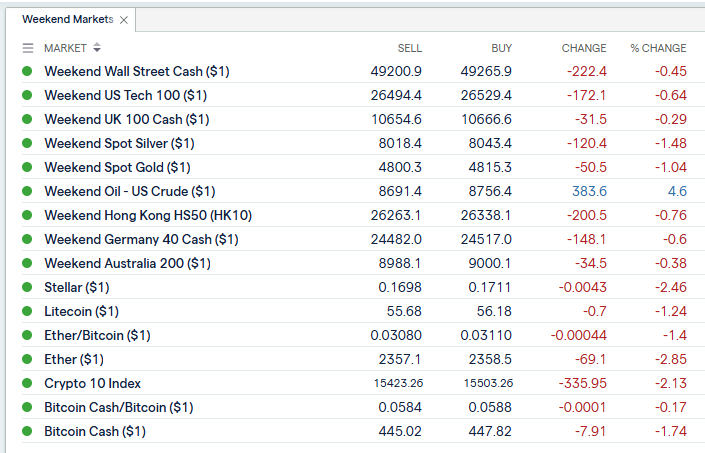Click green status dot for Weekend Spot Gold

click(x=27, y=167)
